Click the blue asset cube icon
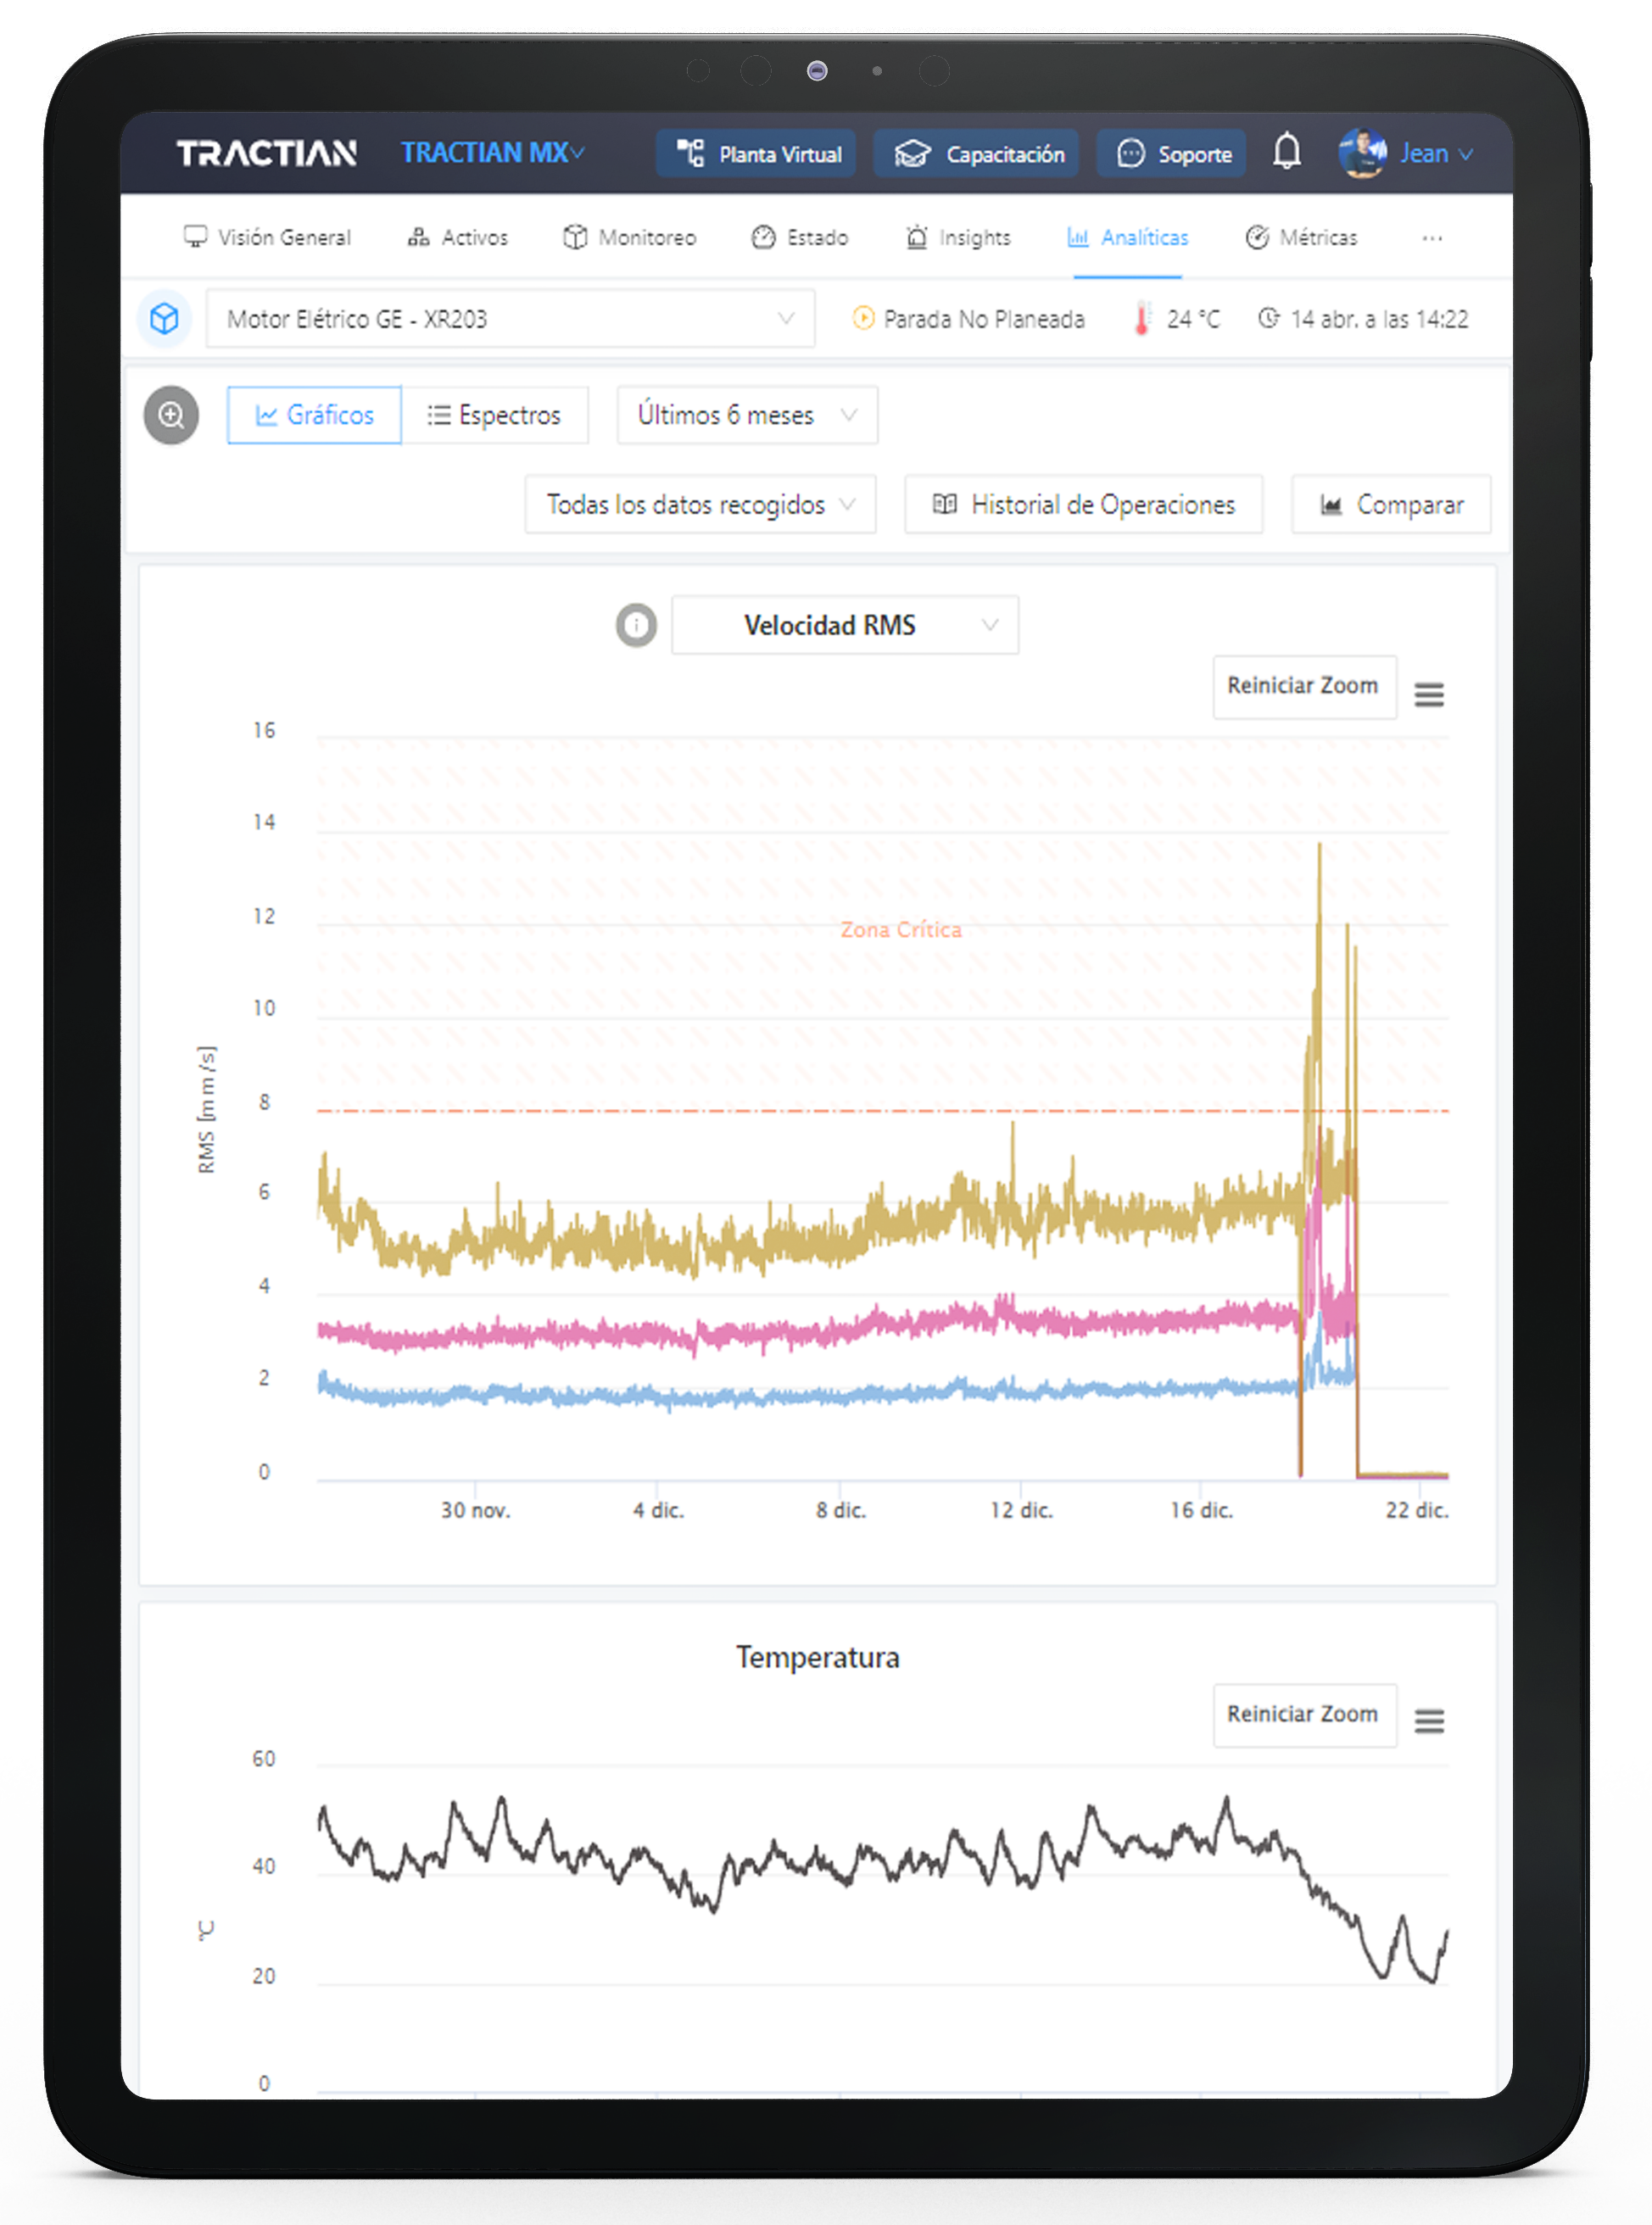 [x=164, y=319]
